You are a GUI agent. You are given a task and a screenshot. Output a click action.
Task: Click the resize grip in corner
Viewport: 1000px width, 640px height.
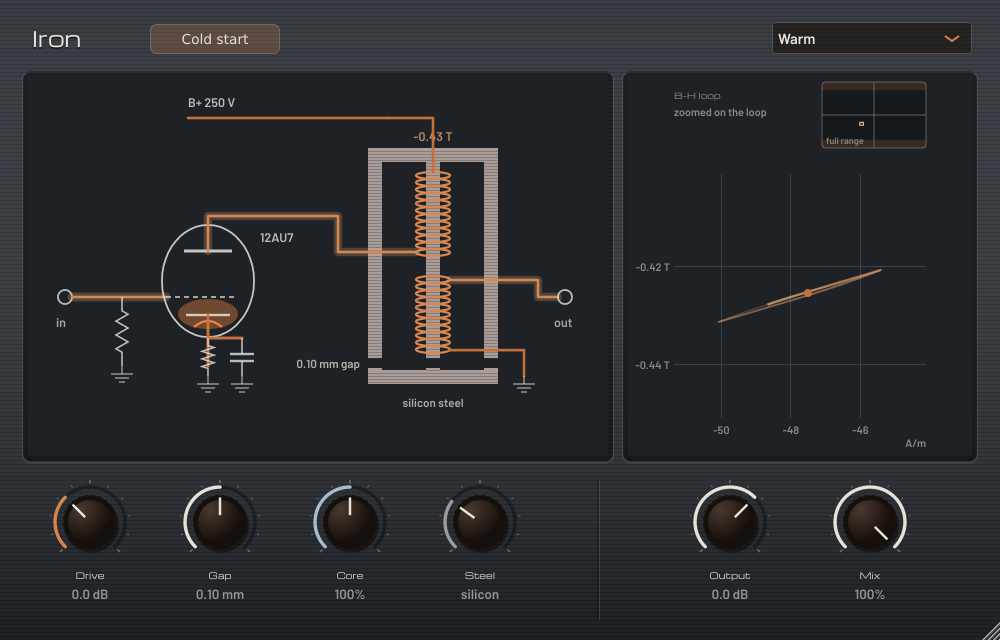990,631
